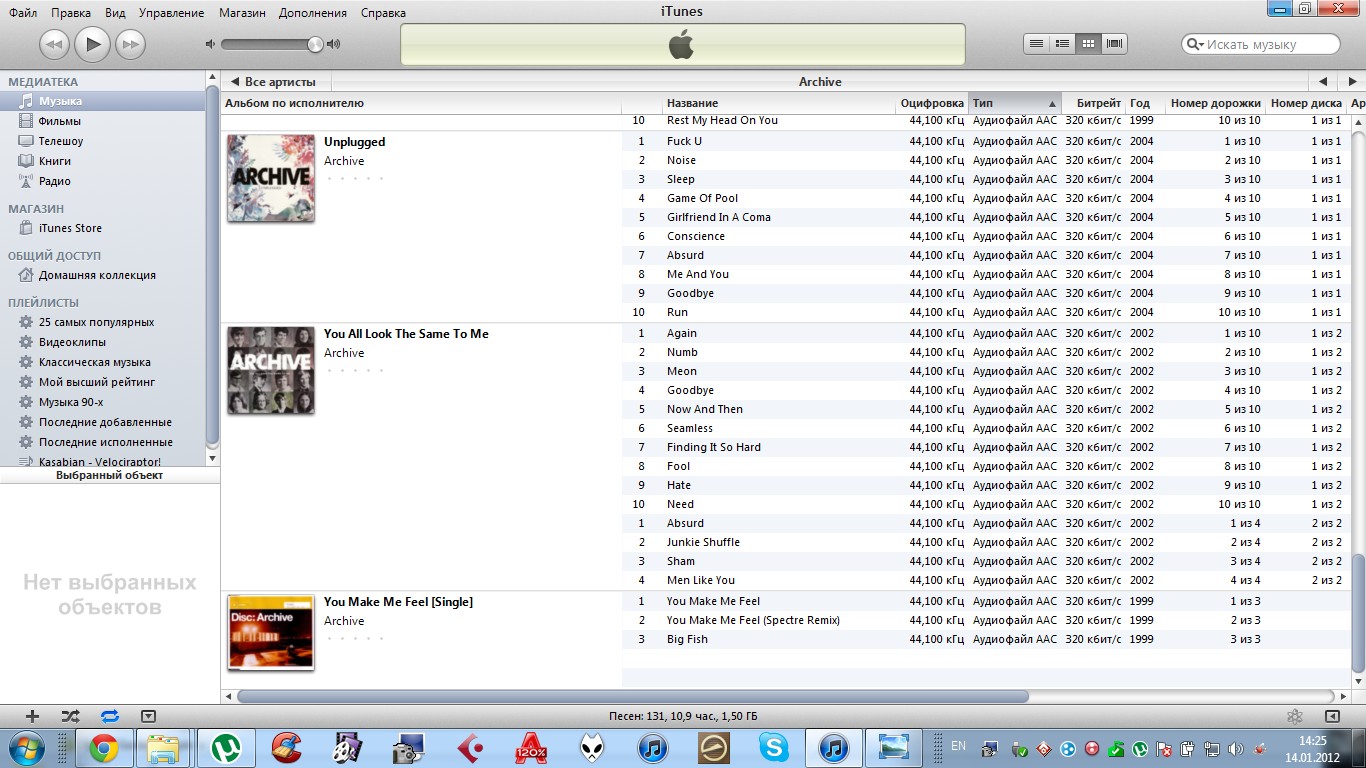Open the iTunes Store
Viewport: 1366px width, 768px height.
70,228
